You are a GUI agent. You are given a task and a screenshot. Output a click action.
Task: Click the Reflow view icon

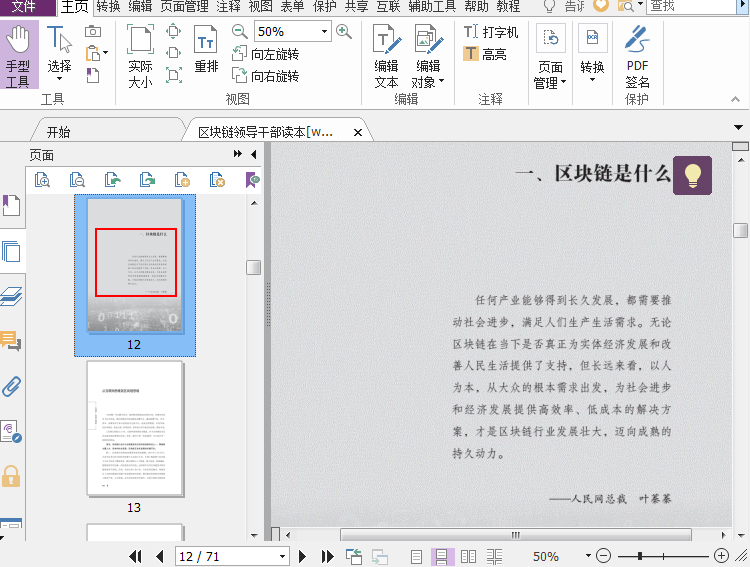(206, 49)
